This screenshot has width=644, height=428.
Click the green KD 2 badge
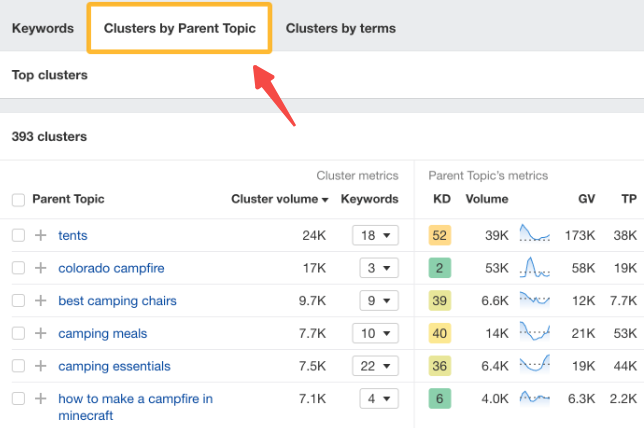(x=441, y=268)
